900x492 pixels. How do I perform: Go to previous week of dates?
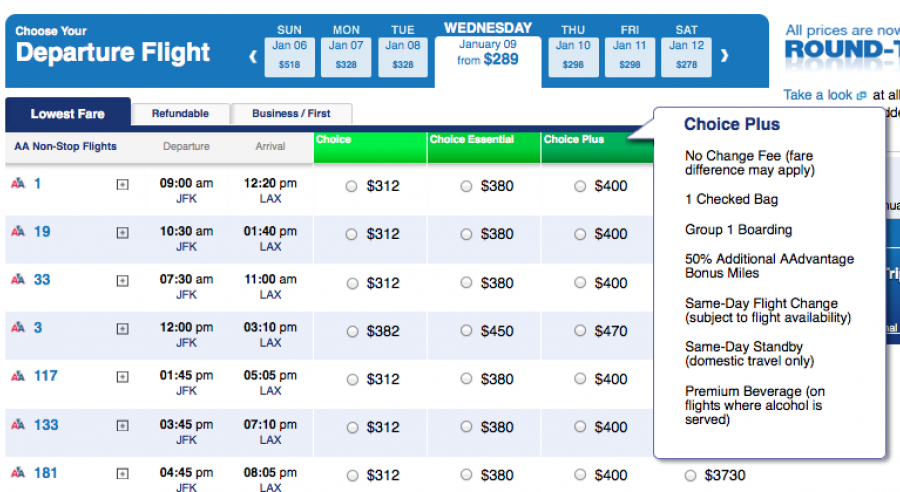click(254, 56)
